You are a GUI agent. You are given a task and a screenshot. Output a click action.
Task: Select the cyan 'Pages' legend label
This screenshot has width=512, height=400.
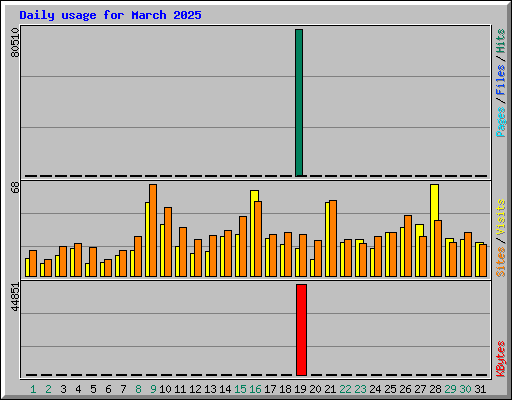point(500,122)
